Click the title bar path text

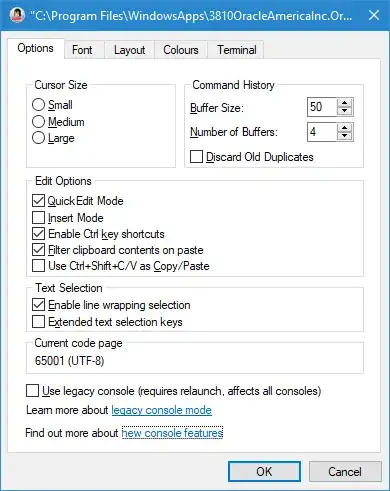coord(191,15)
